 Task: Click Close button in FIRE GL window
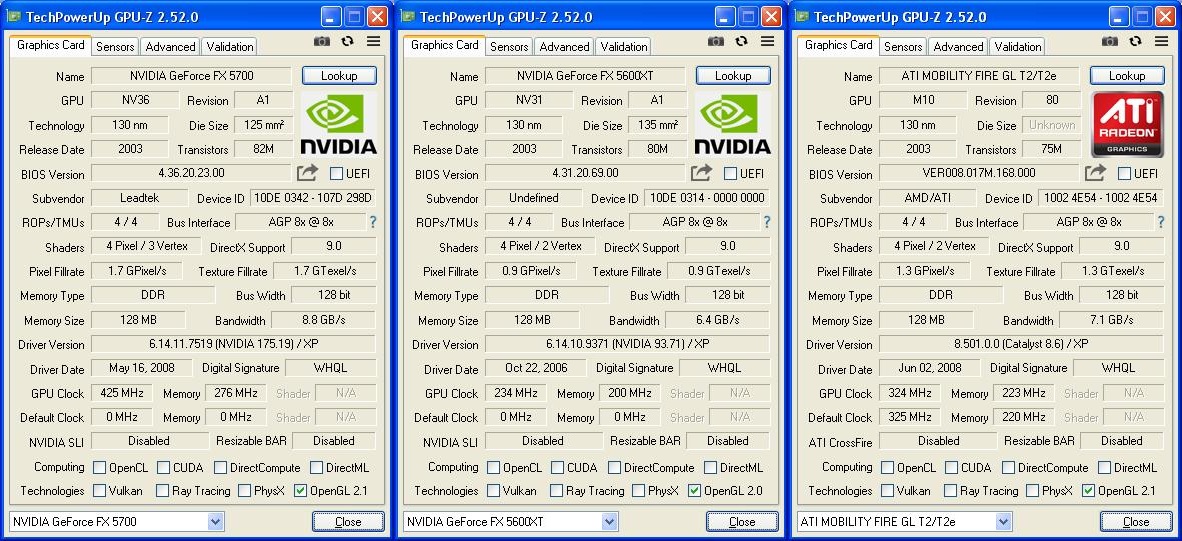1136,521
